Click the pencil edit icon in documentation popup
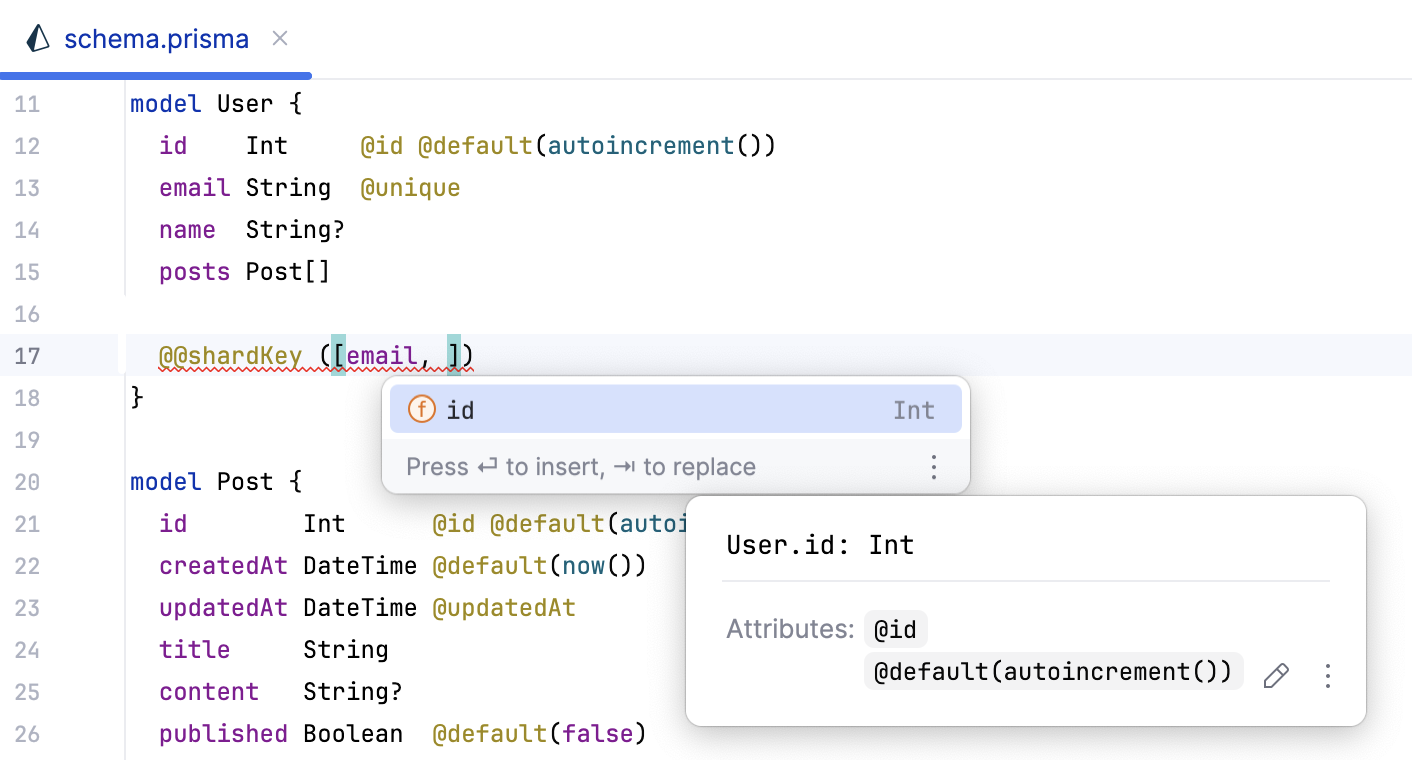Image resolution: width=1412 pixels, height=760 pixels. click(1276, 676)
